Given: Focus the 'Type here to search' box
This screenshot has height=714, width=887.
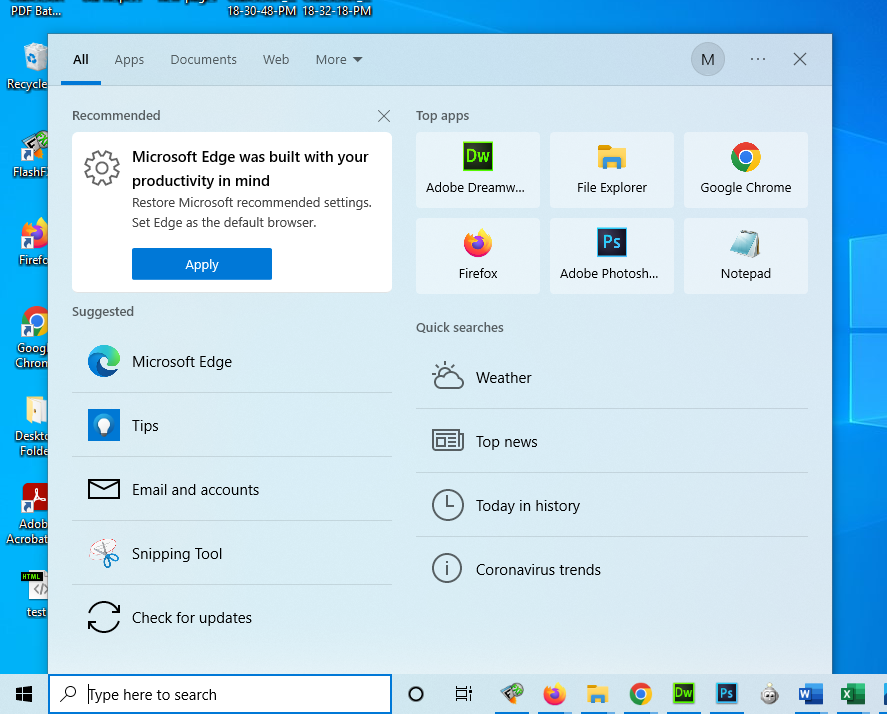Looking at the screenshot, I should [x=220, y=694].
